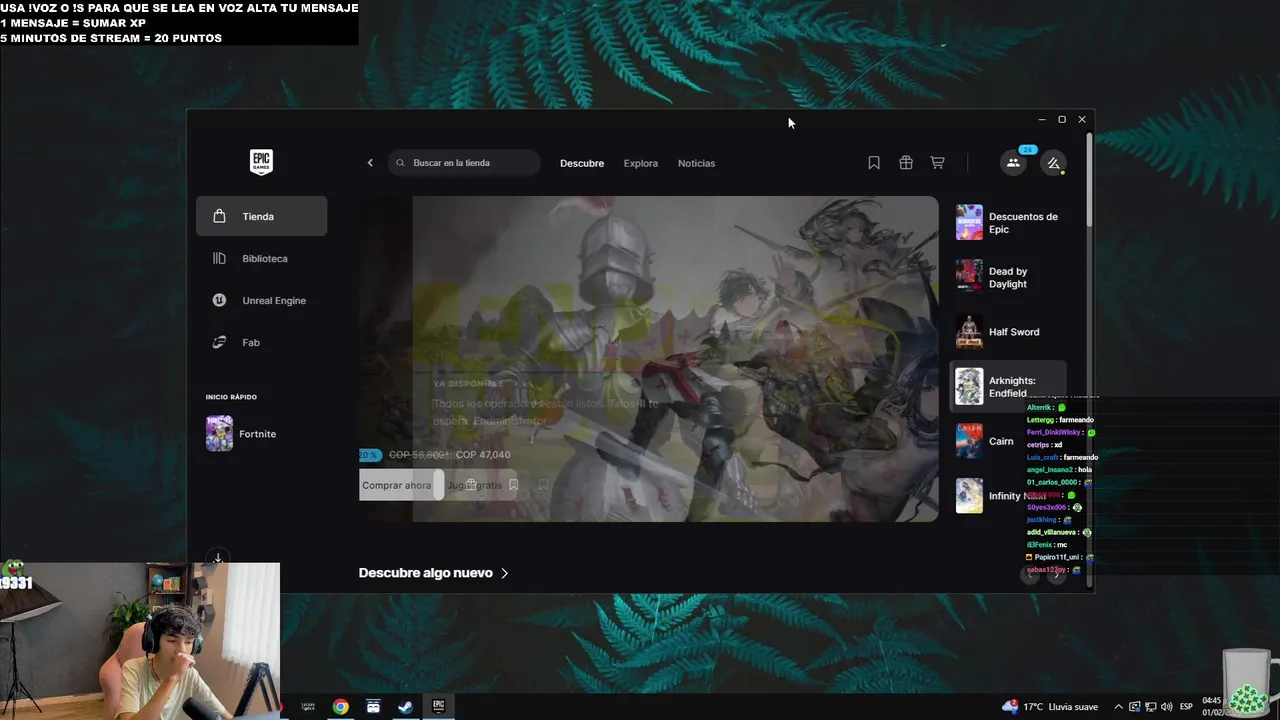Select Fab in the sidebar
Image resolution: width=1280 pixels, height=720 pixels.
pos(261,342)
